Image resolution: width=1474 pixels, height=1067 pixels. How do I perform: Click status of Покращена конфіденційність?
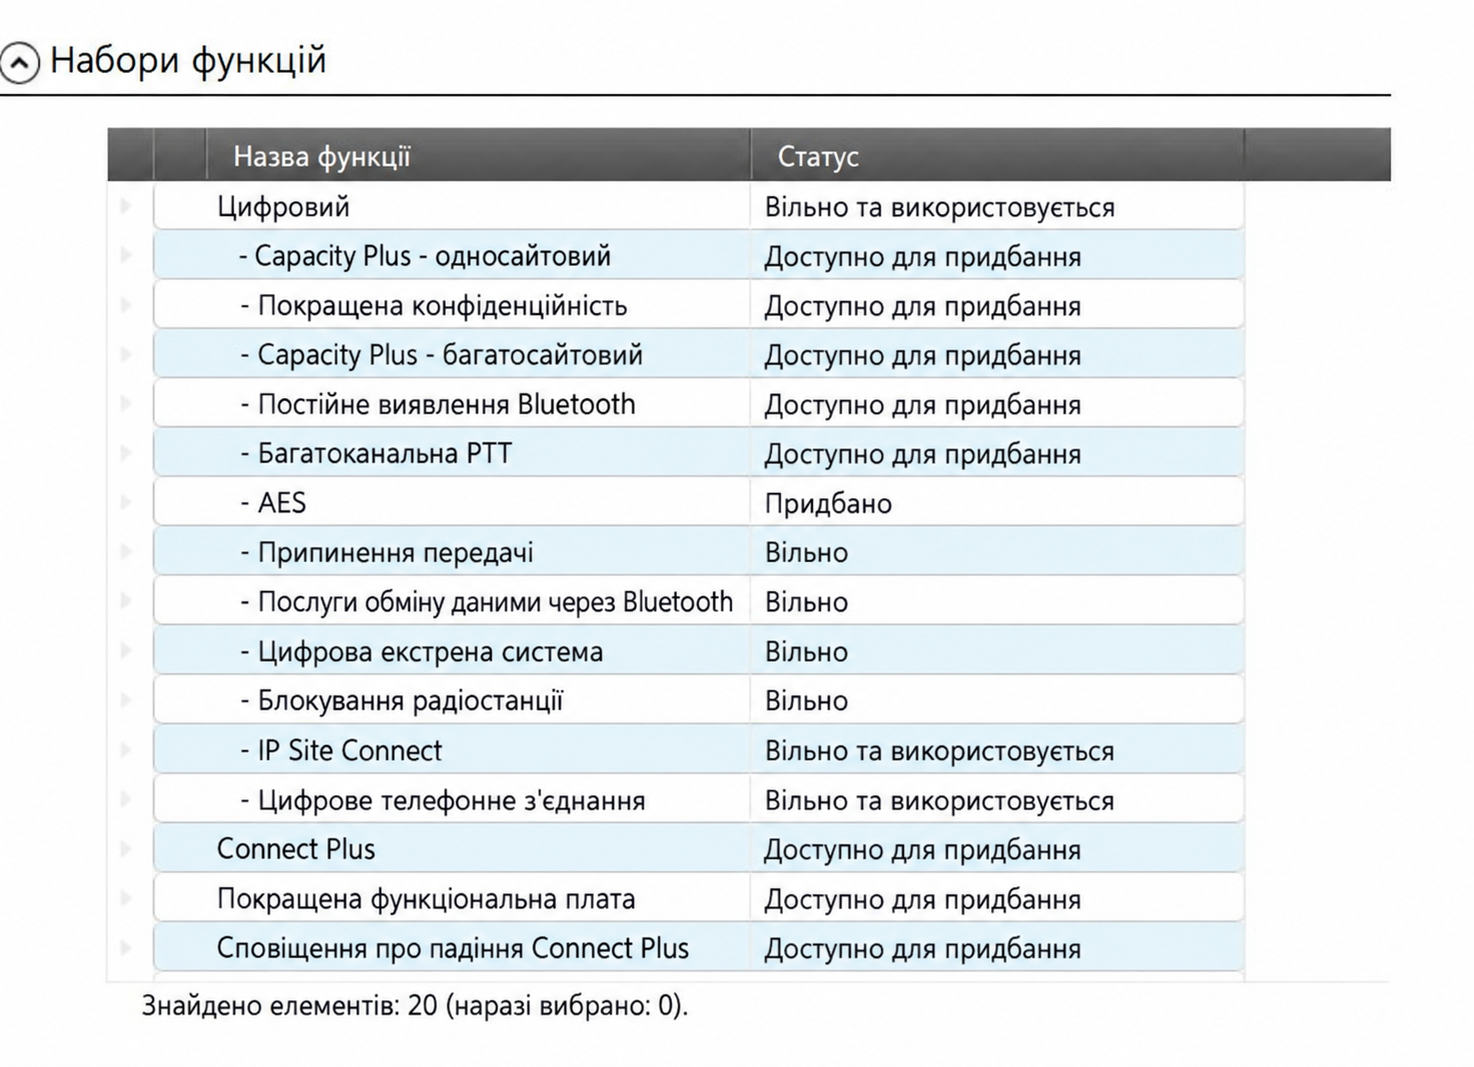click(x=922, y=306)
